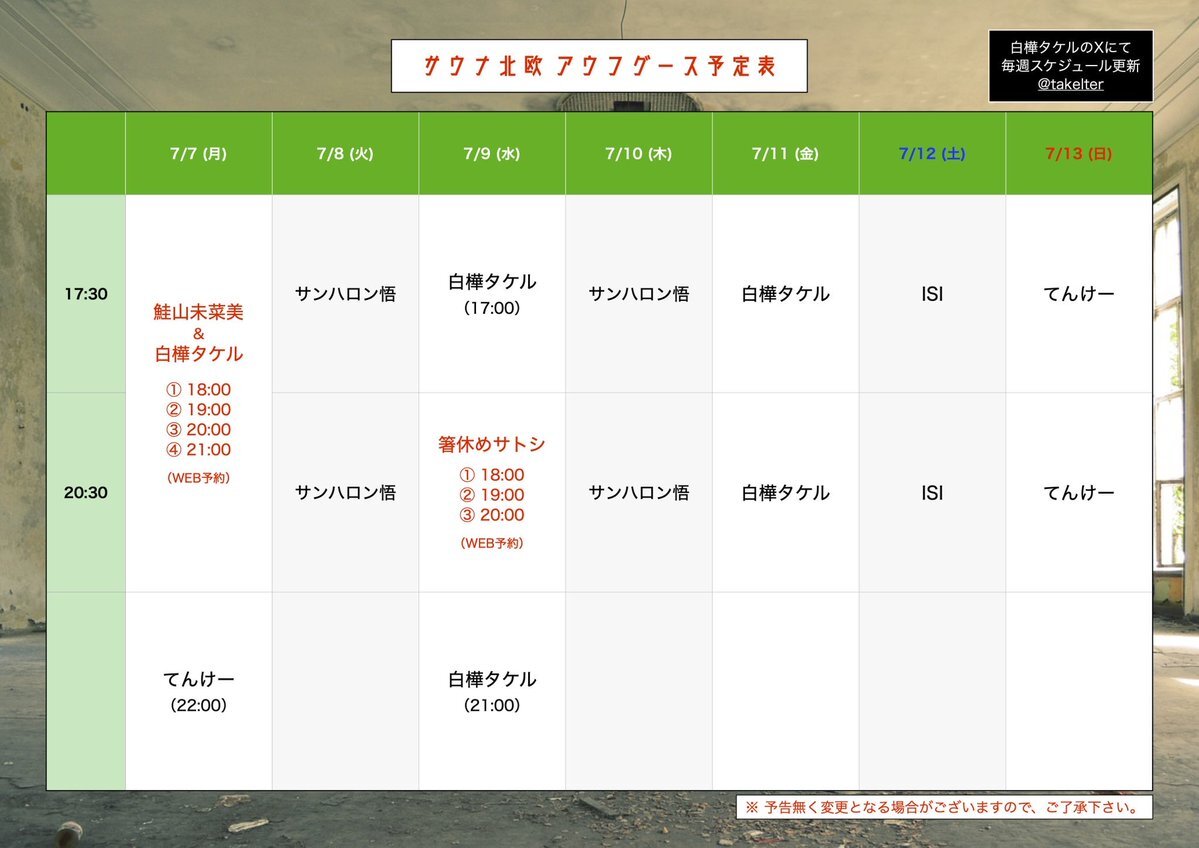Click the title サウナ北欧 アウフグース予定表
1199x848 pixels.
pos(600,67)
